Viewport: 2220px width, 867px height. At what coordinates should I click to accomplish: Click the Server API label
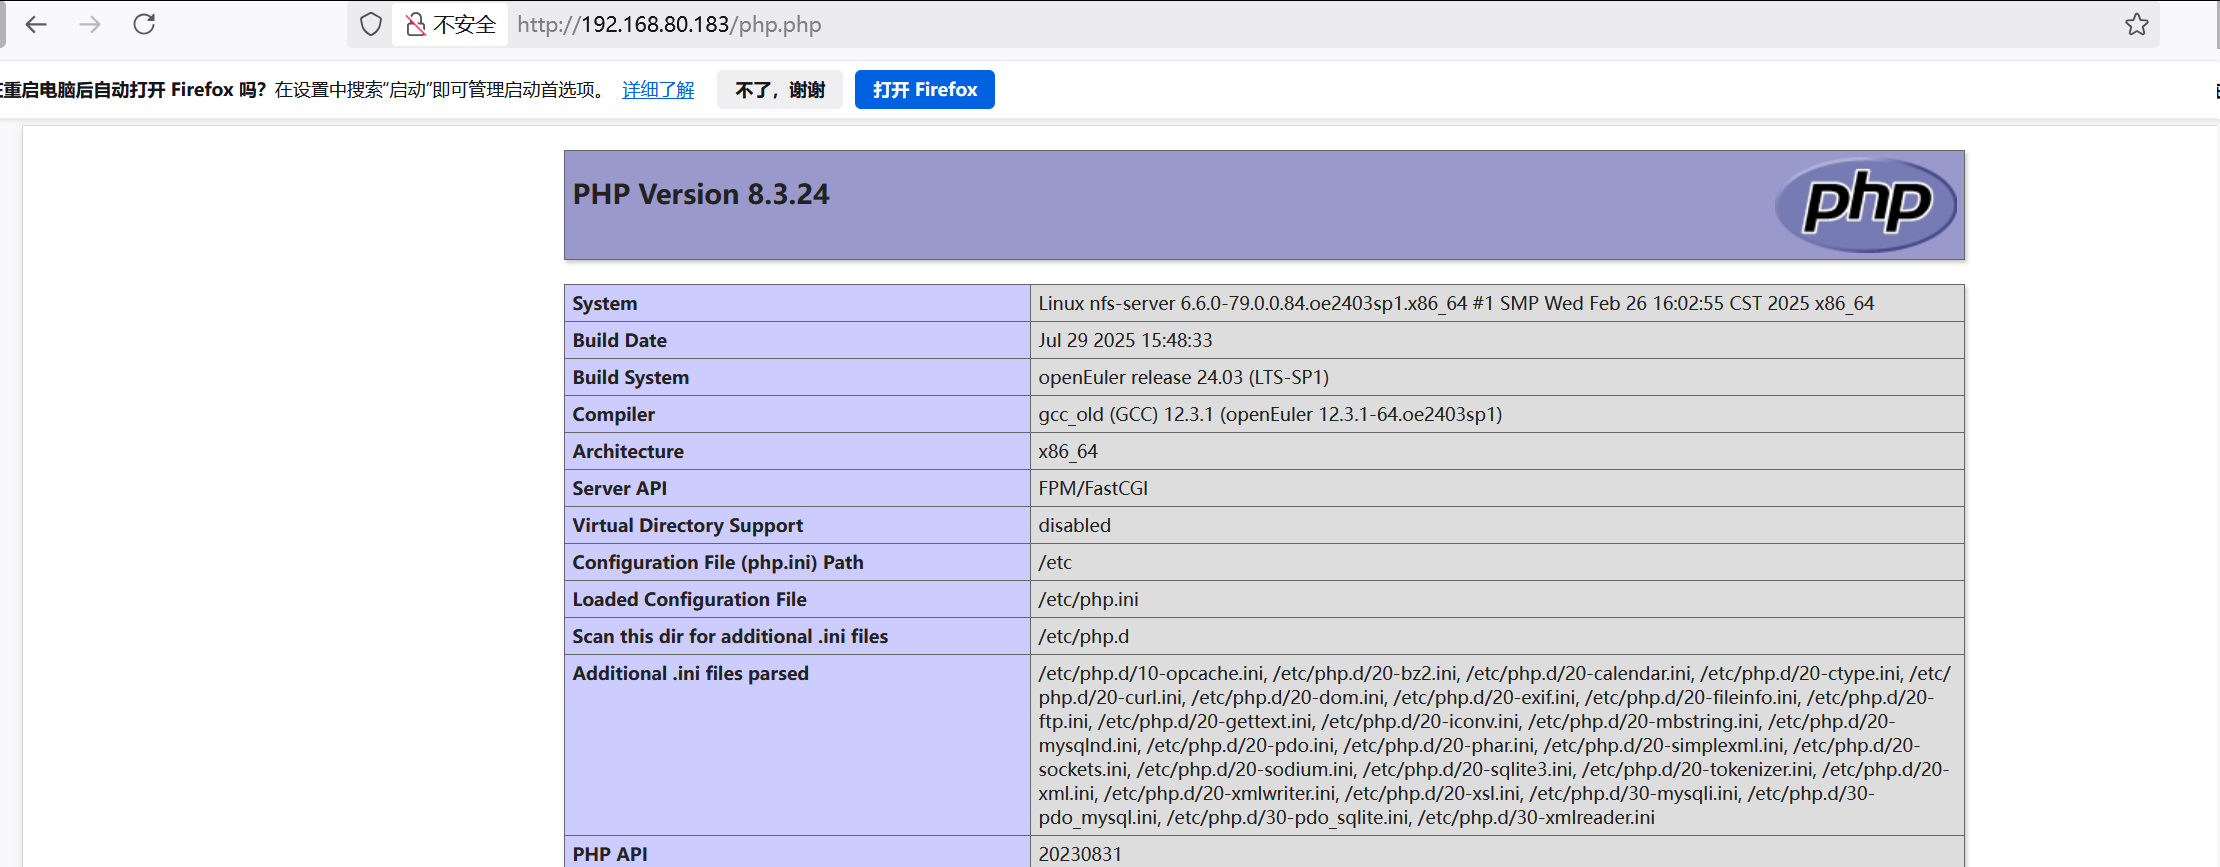[x=620, y=488]
